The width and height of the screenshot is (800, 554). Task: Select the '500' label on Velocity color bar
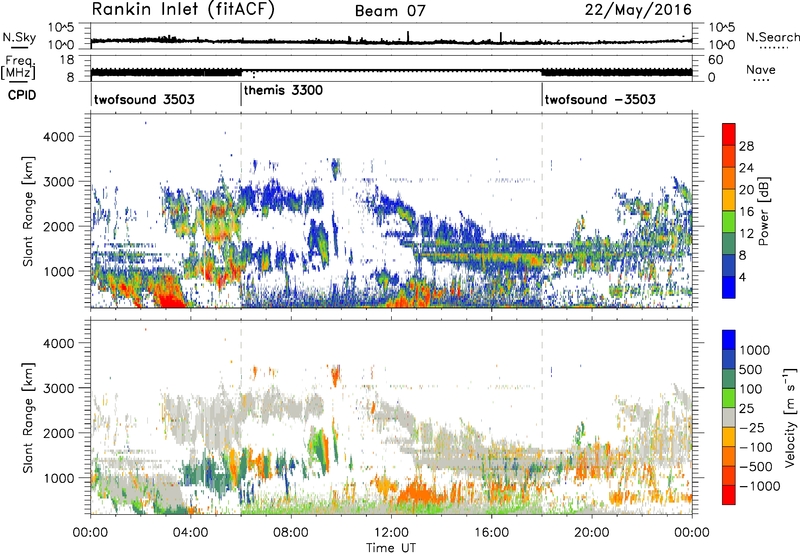coord(751,370)
